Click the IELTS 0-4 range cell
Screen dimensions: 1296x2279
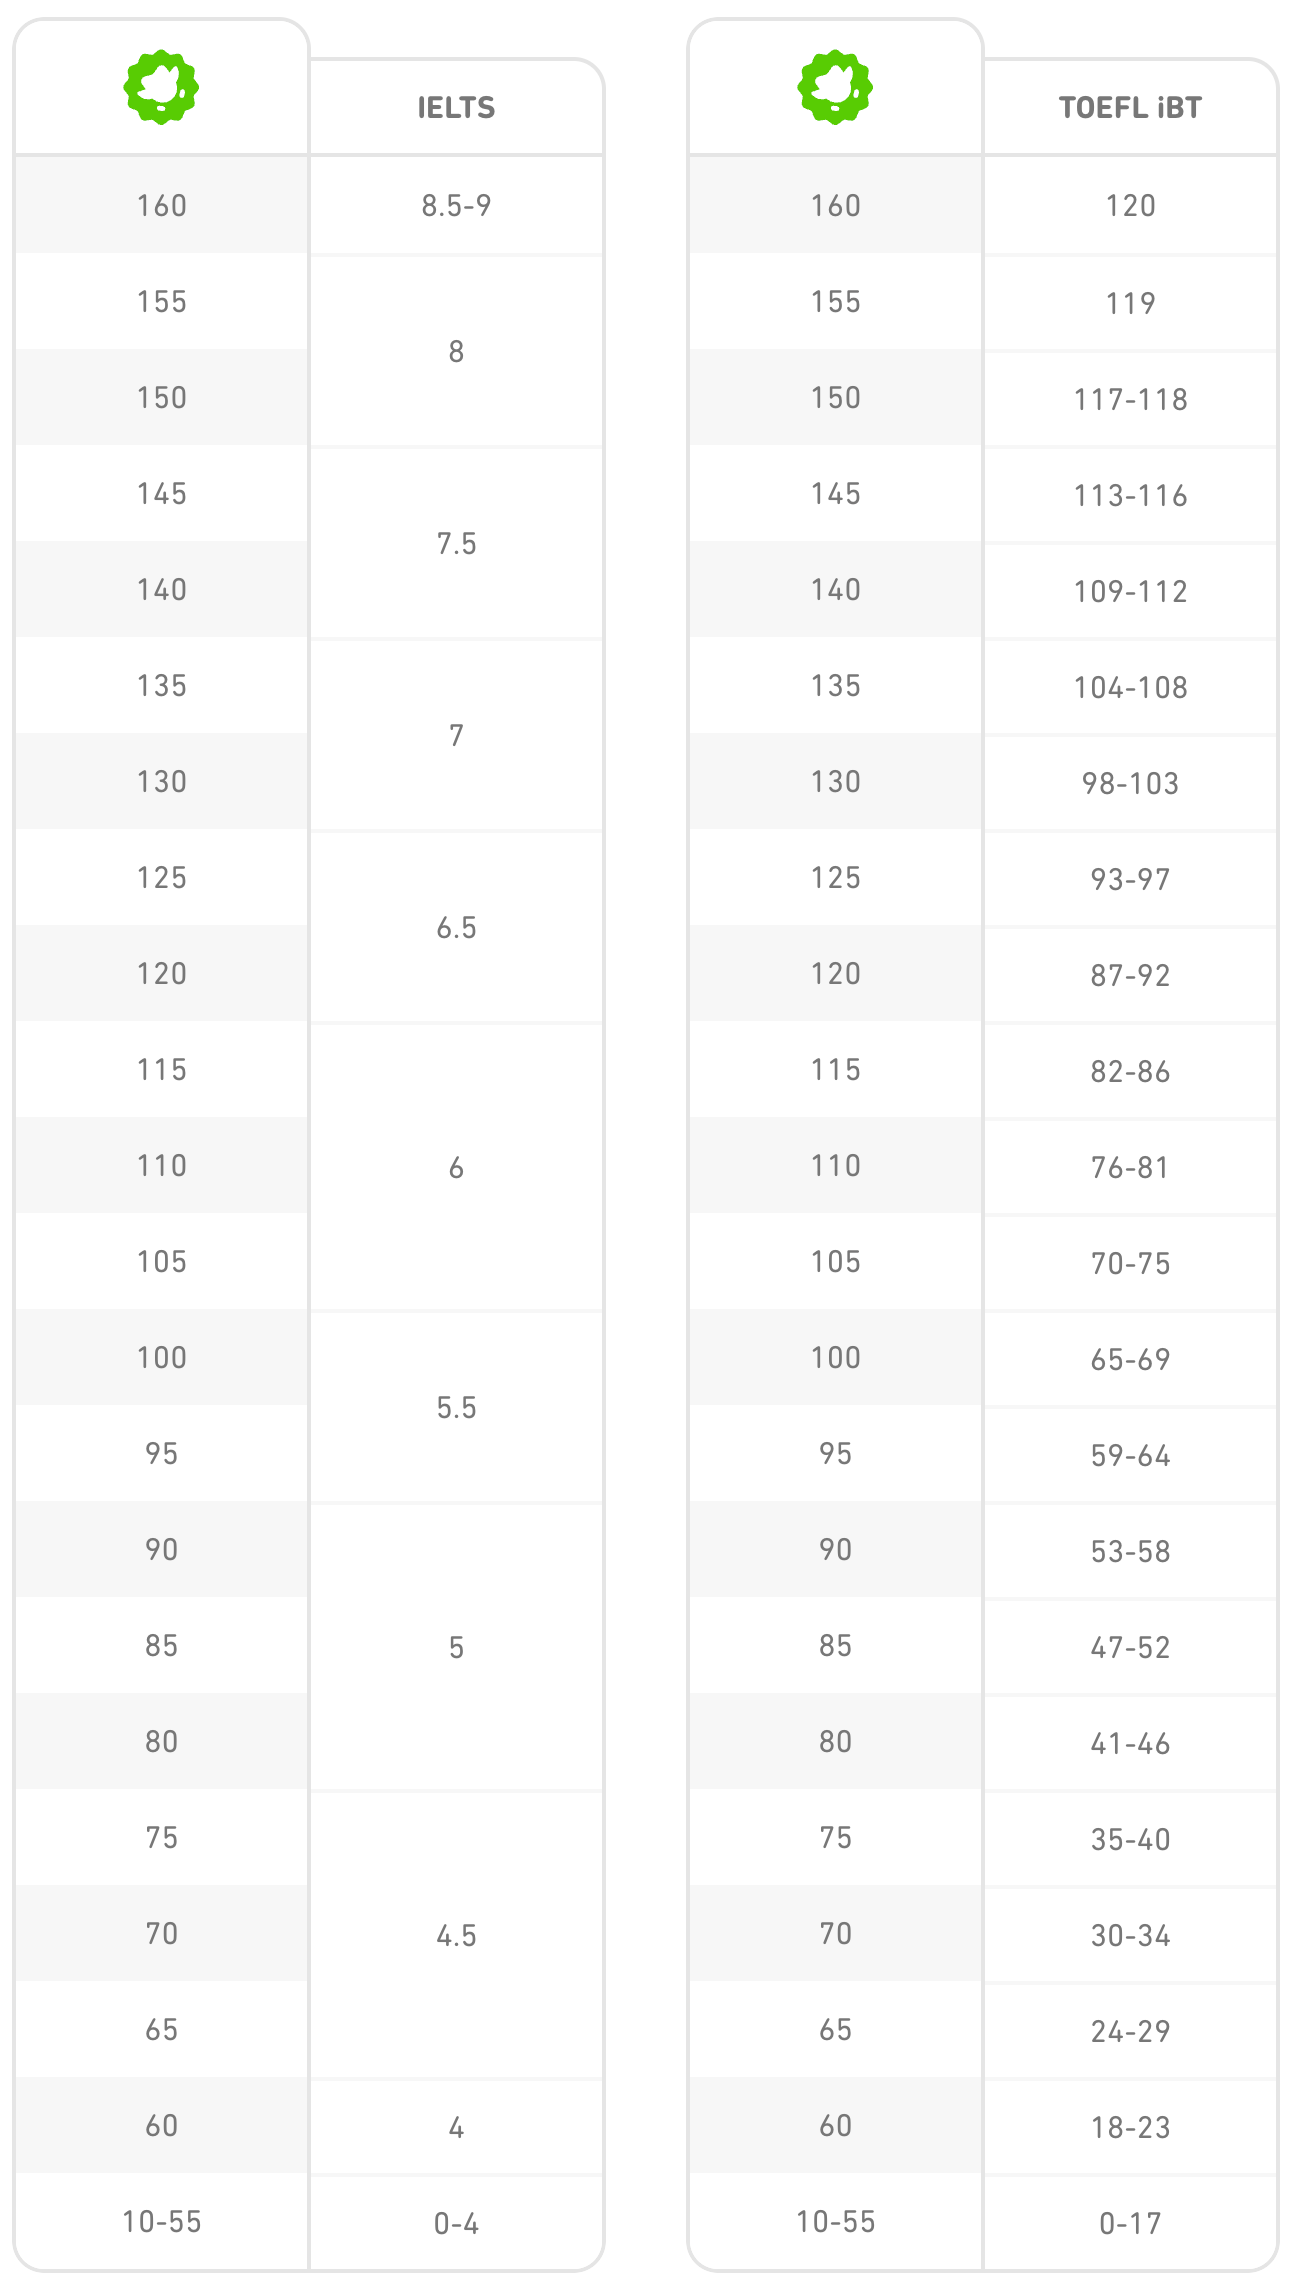456,2224
